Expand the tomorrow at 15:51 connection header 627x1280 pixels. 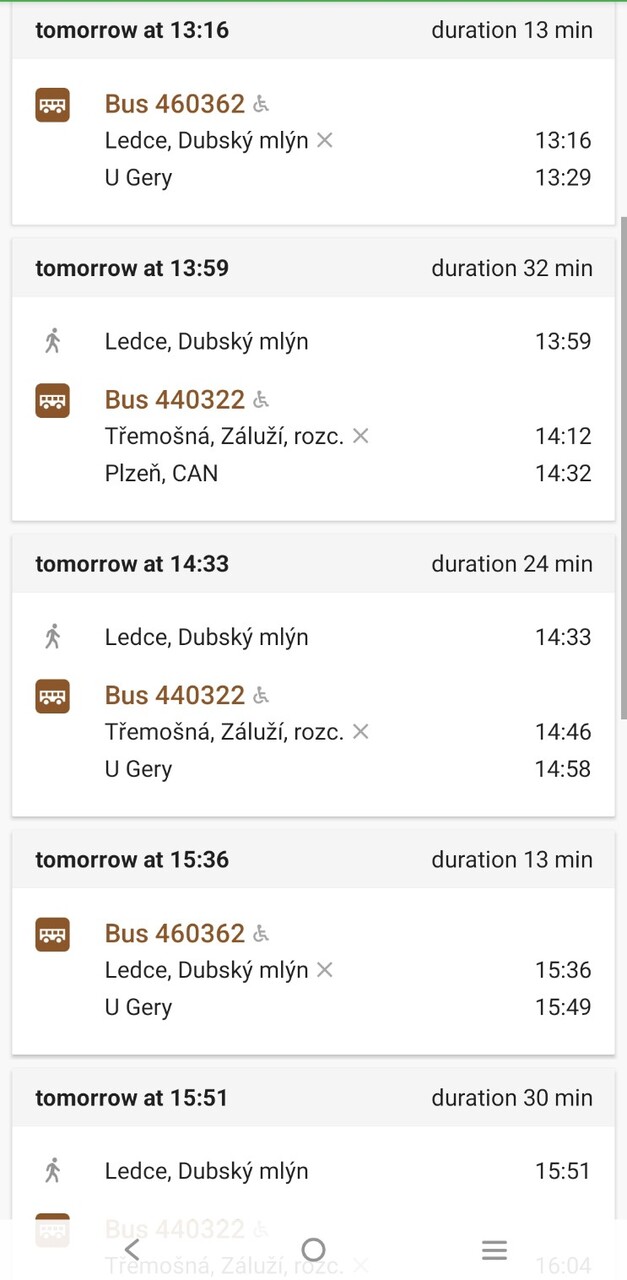point(313,1098)
